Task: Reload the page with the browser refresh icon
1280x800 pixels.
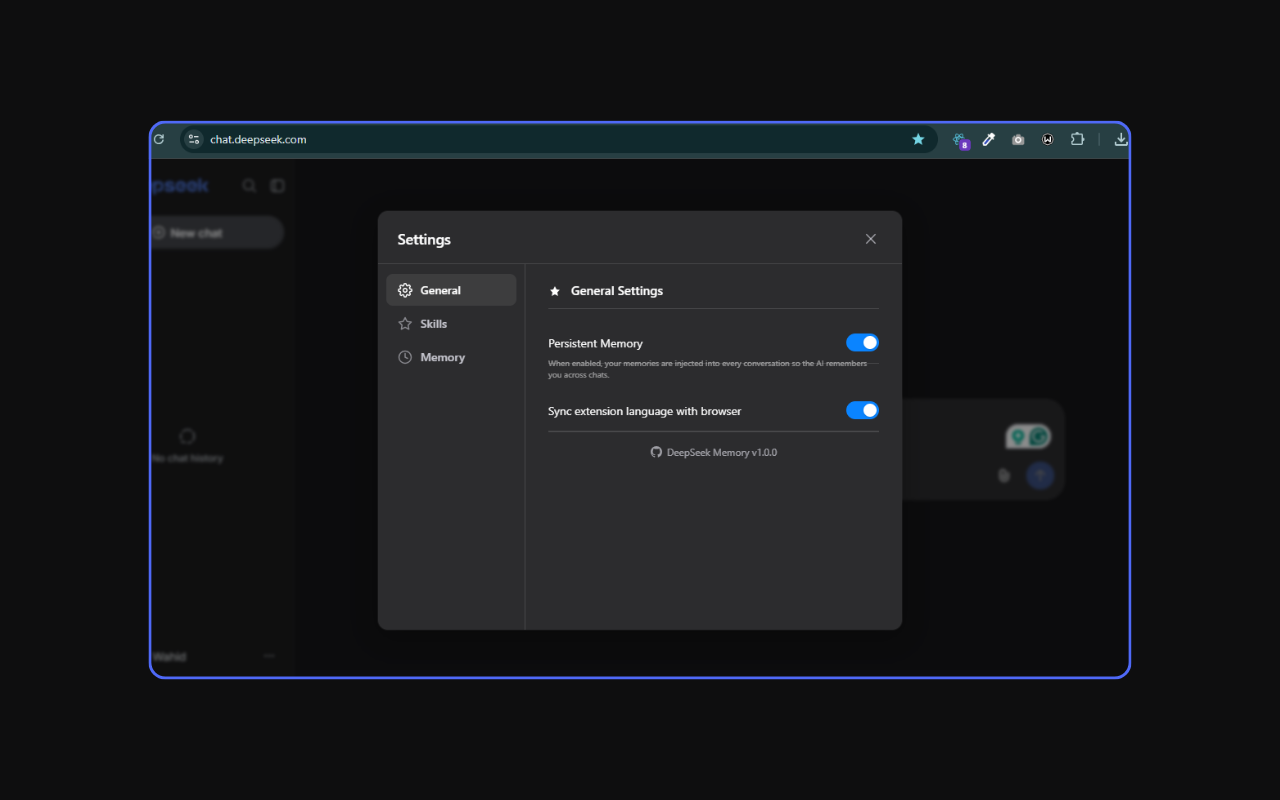Action: 159,139
